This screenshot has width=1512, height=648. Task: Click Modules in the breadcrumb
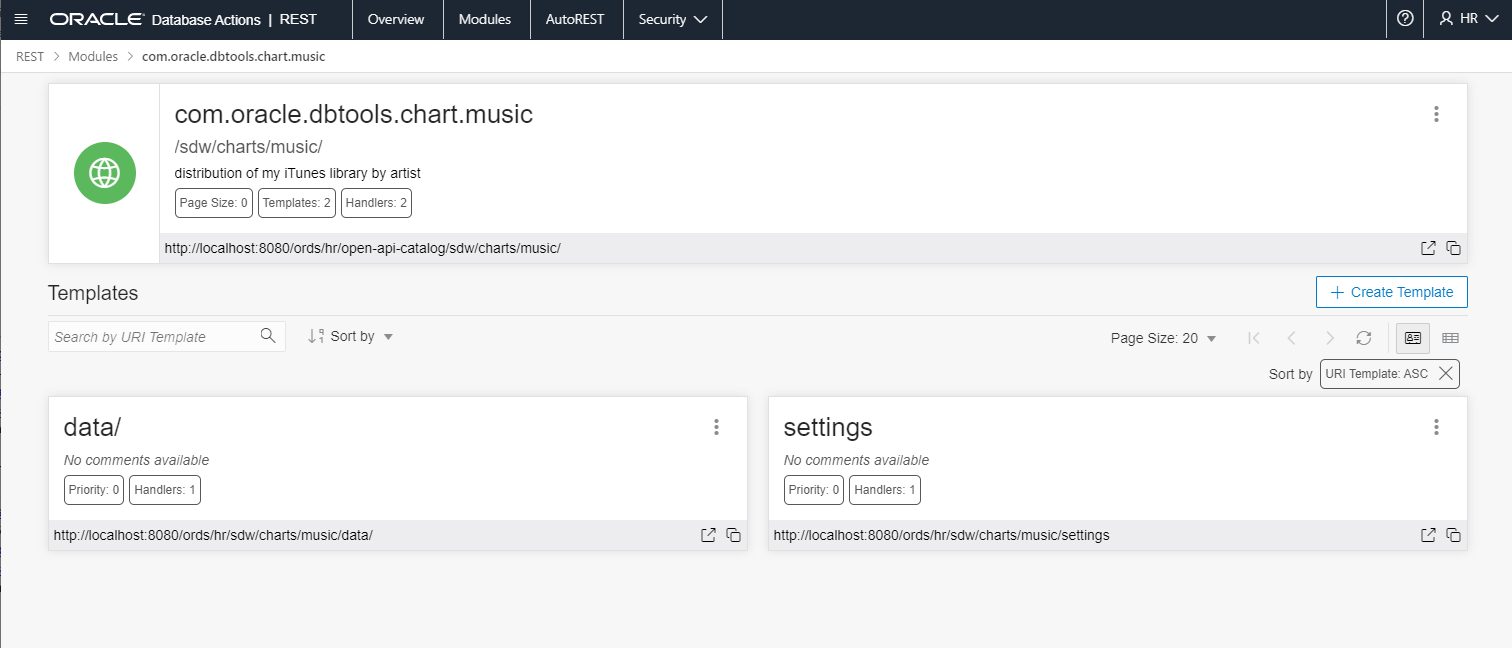[x=93, y=56]
